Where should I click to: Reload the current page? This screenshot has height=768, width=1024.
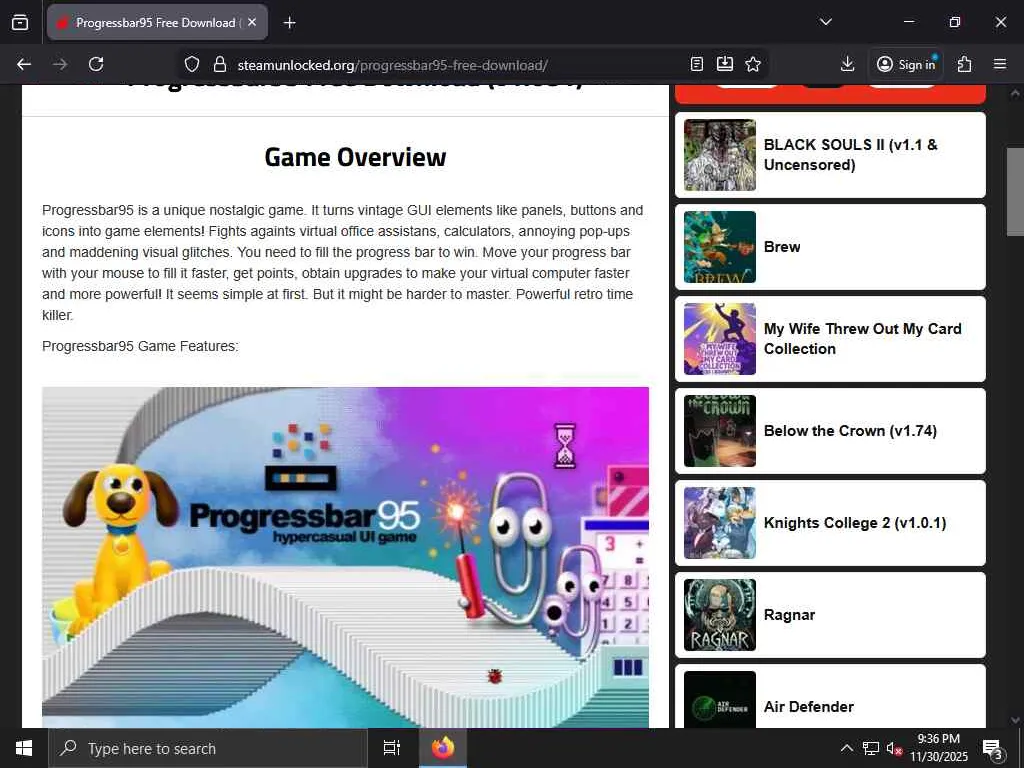pos(96,64)
